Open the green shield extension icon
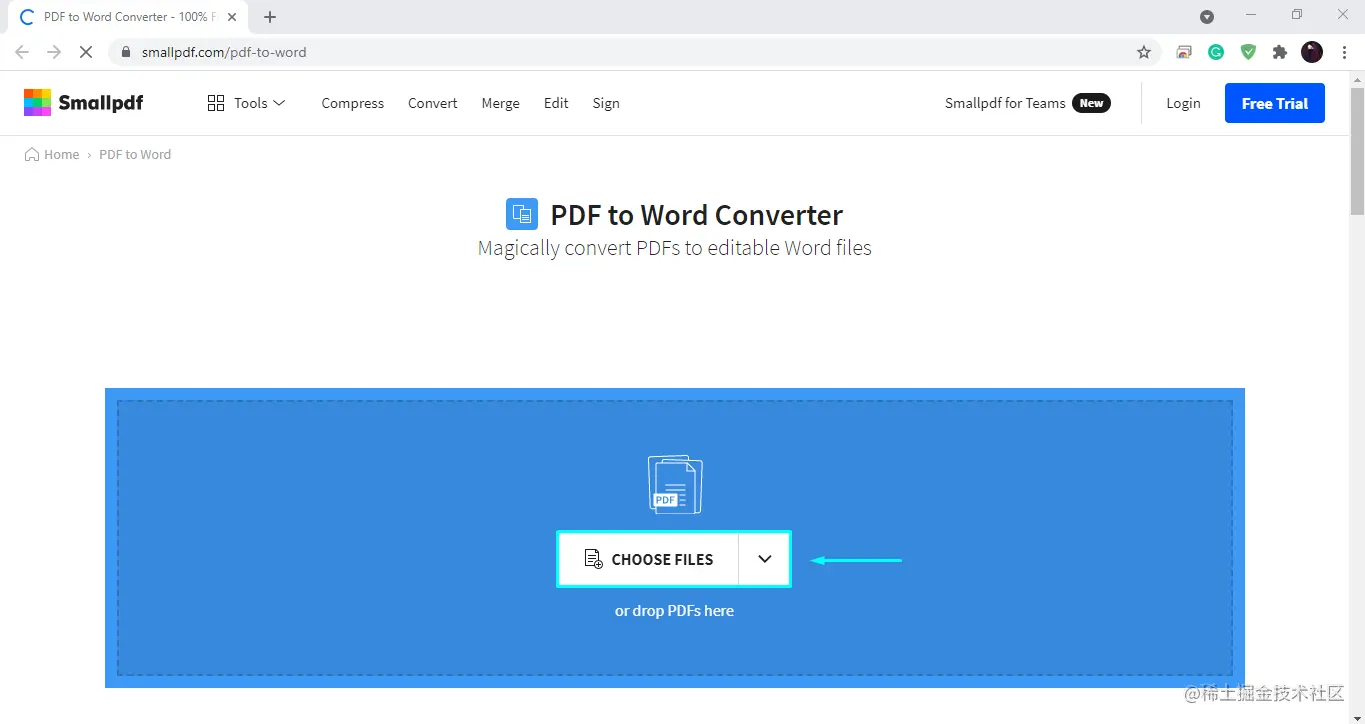 [x=1248, y=52]
